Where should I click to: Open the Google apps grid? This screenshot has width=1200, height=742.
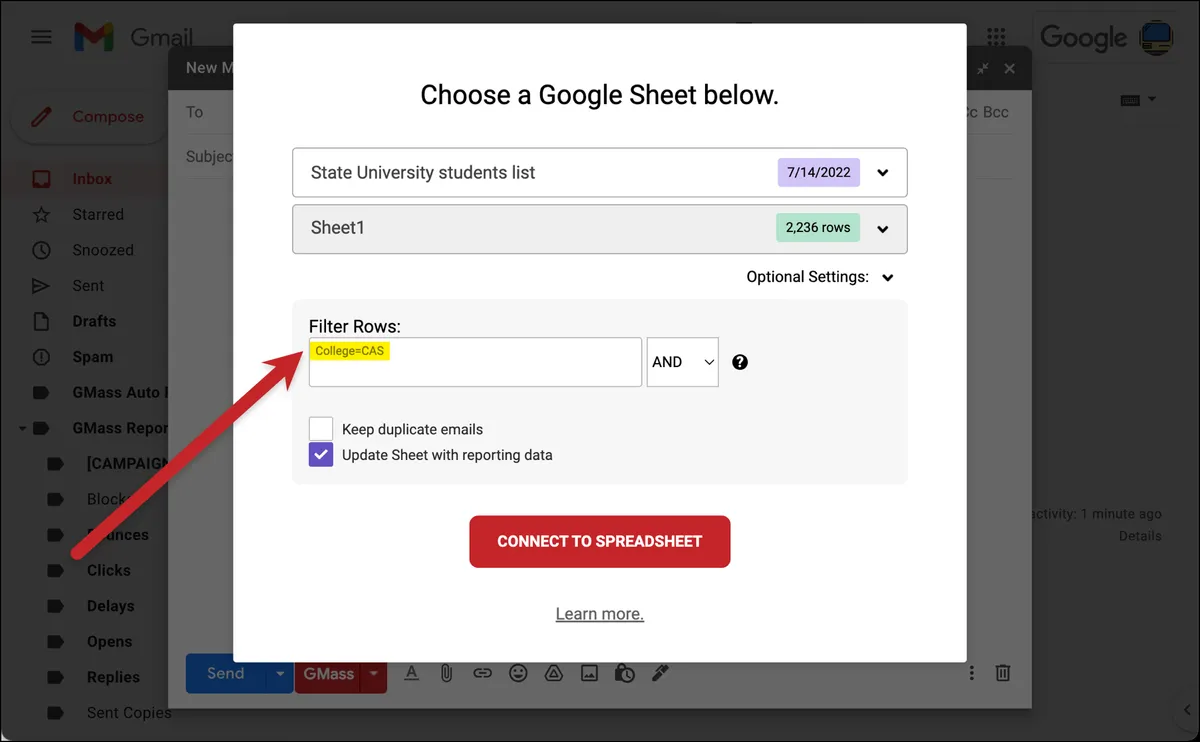996,37
